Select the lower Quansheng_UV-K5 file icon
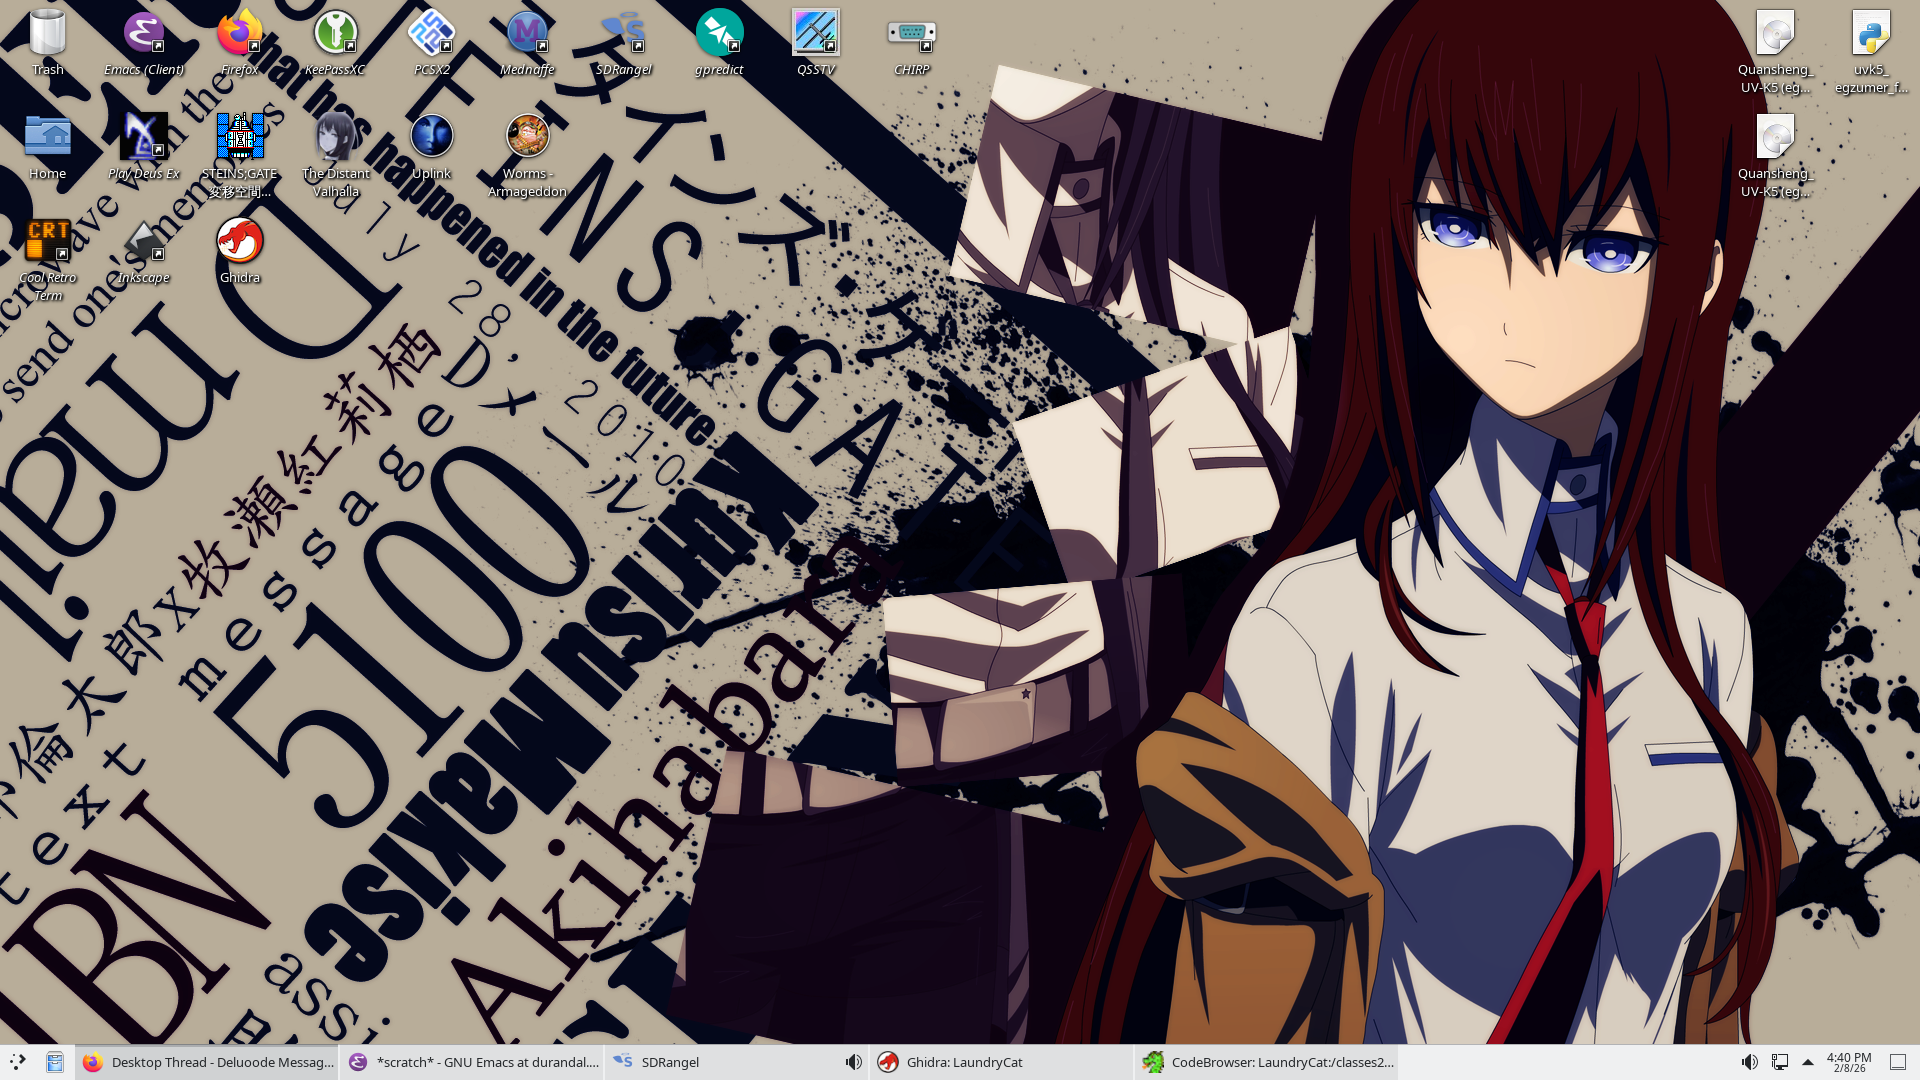 click(1775, 156)
